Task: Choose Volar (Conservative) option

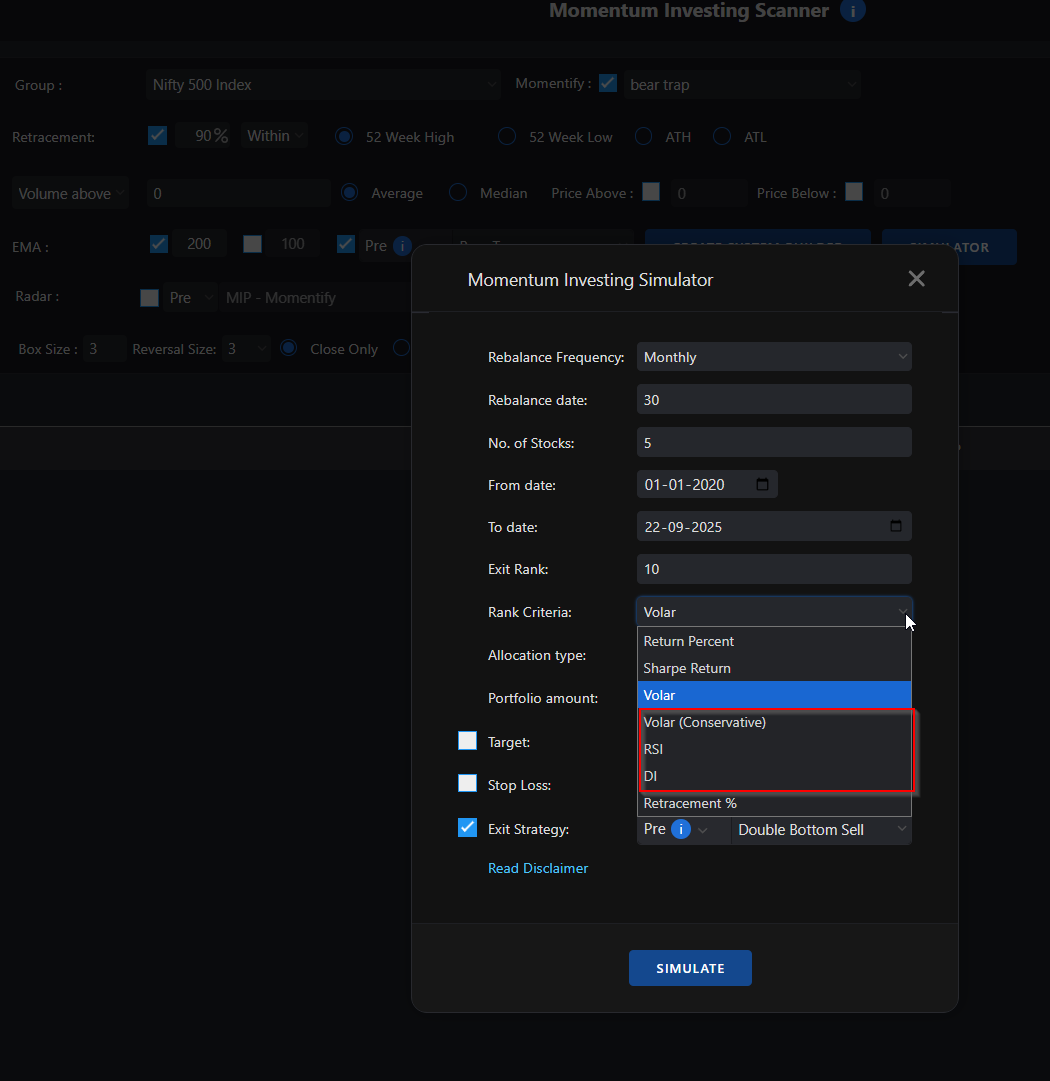Action: (x=774, y=722)
